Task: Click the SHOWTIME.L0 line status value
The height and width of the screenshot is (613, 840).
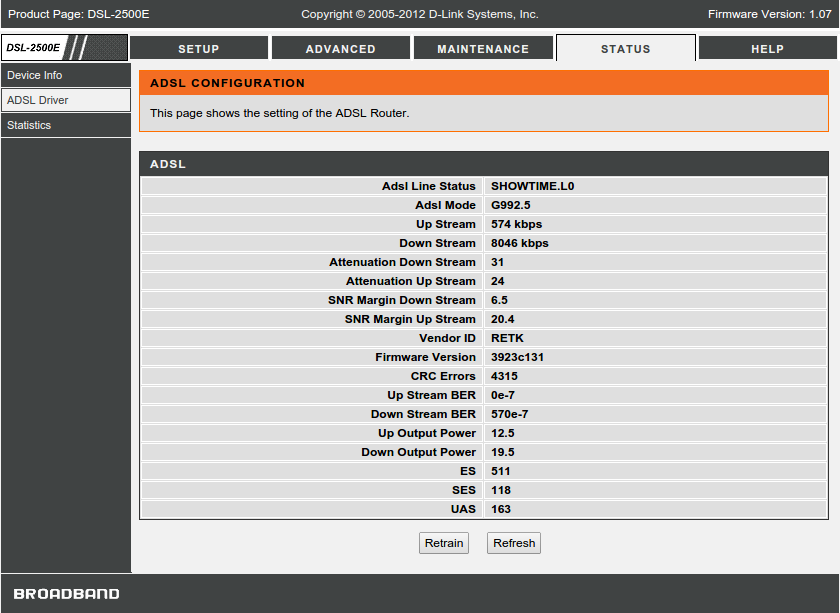Action: click(x=532, y=186)
